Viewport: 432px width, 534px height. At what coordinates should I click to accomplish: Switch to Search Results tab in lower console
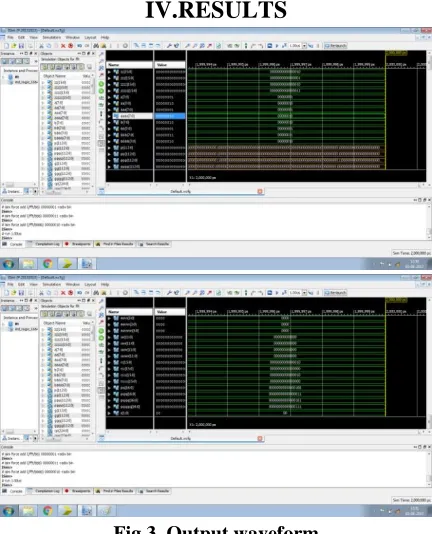154,491
